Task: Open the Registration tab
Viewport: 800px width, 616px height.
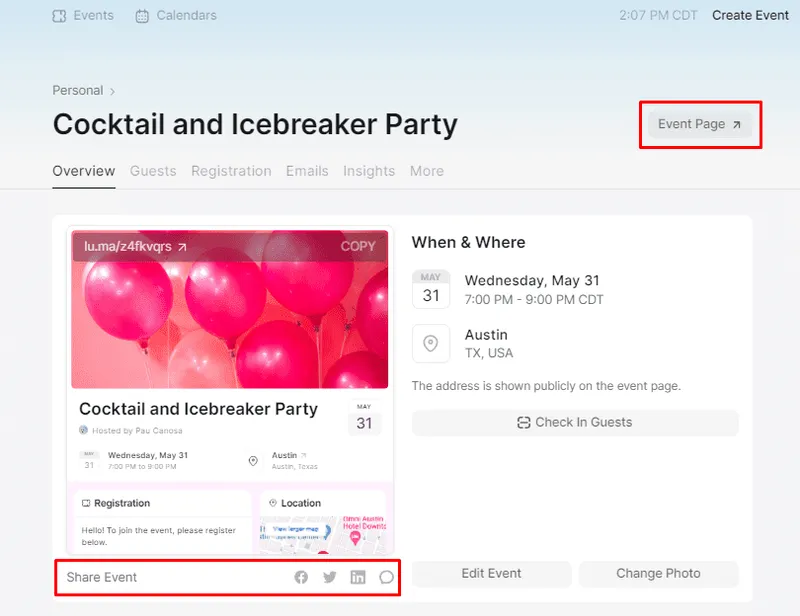Action: click(231, 171)
